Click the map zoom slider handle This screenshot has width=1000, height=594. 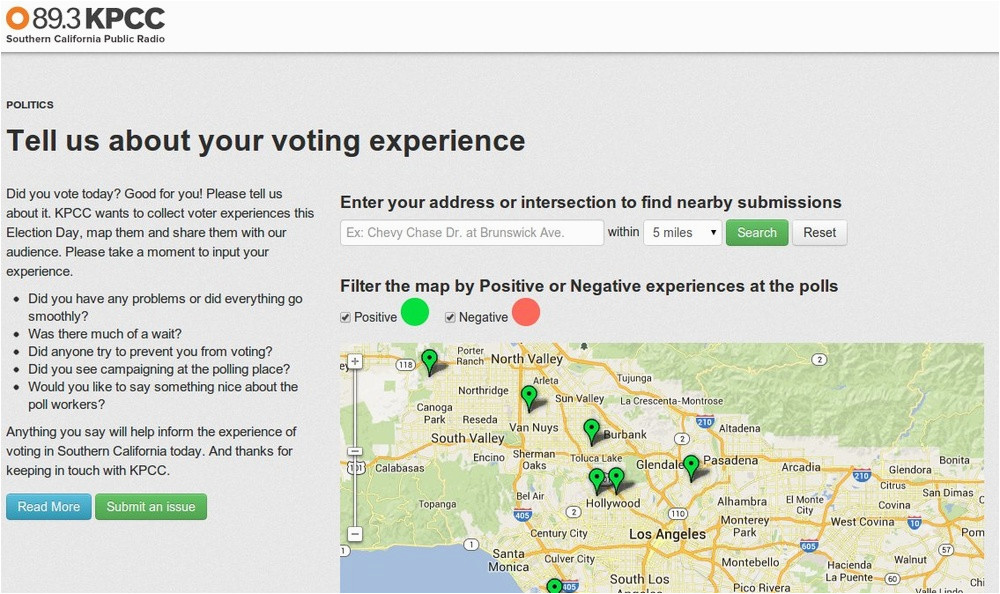point(355,452)
